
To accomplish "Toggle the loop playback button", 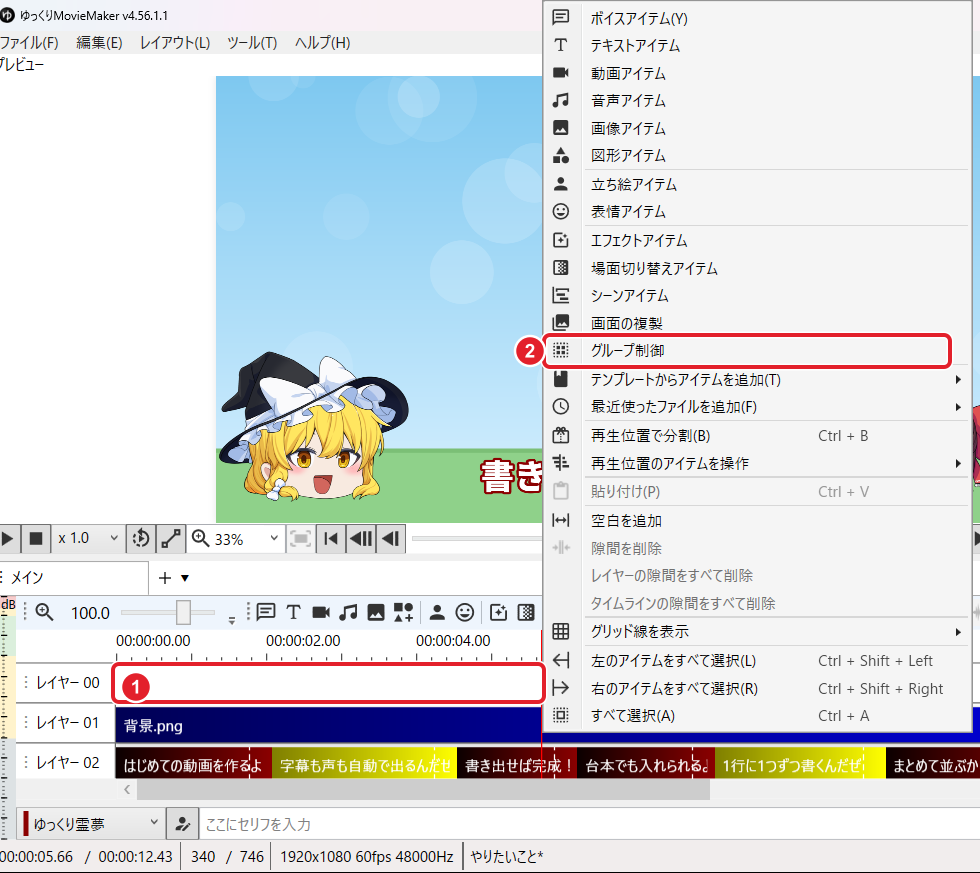I will coord(141,539).
